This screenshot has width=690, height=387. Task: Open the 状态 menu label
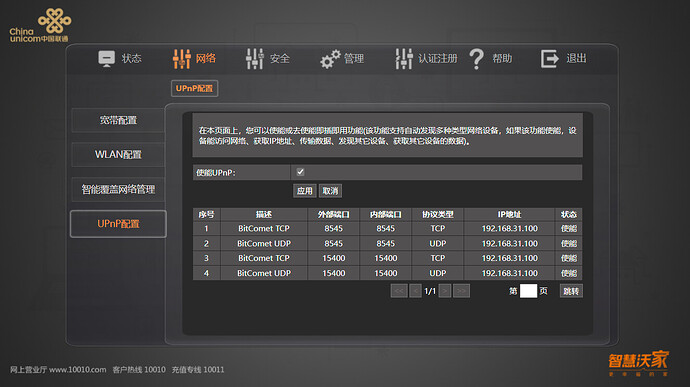131,59
